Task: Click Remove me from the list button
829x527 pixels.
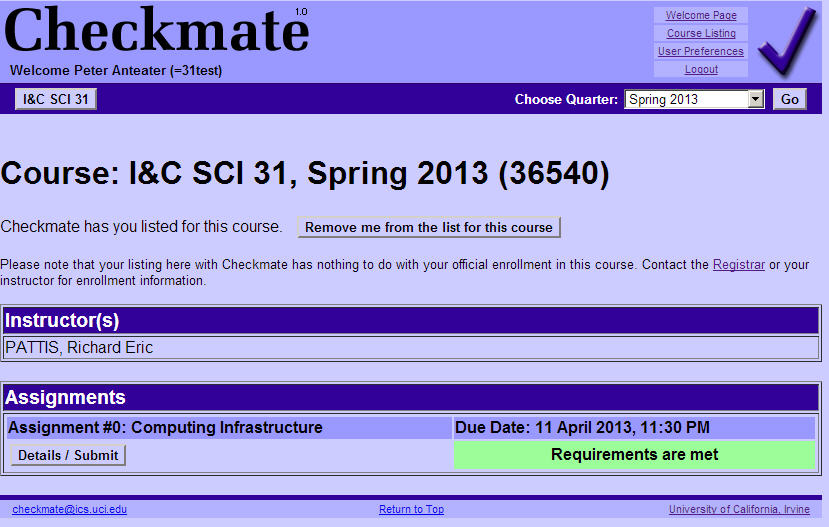Action: pyautogui.click(x=428, y=227)
